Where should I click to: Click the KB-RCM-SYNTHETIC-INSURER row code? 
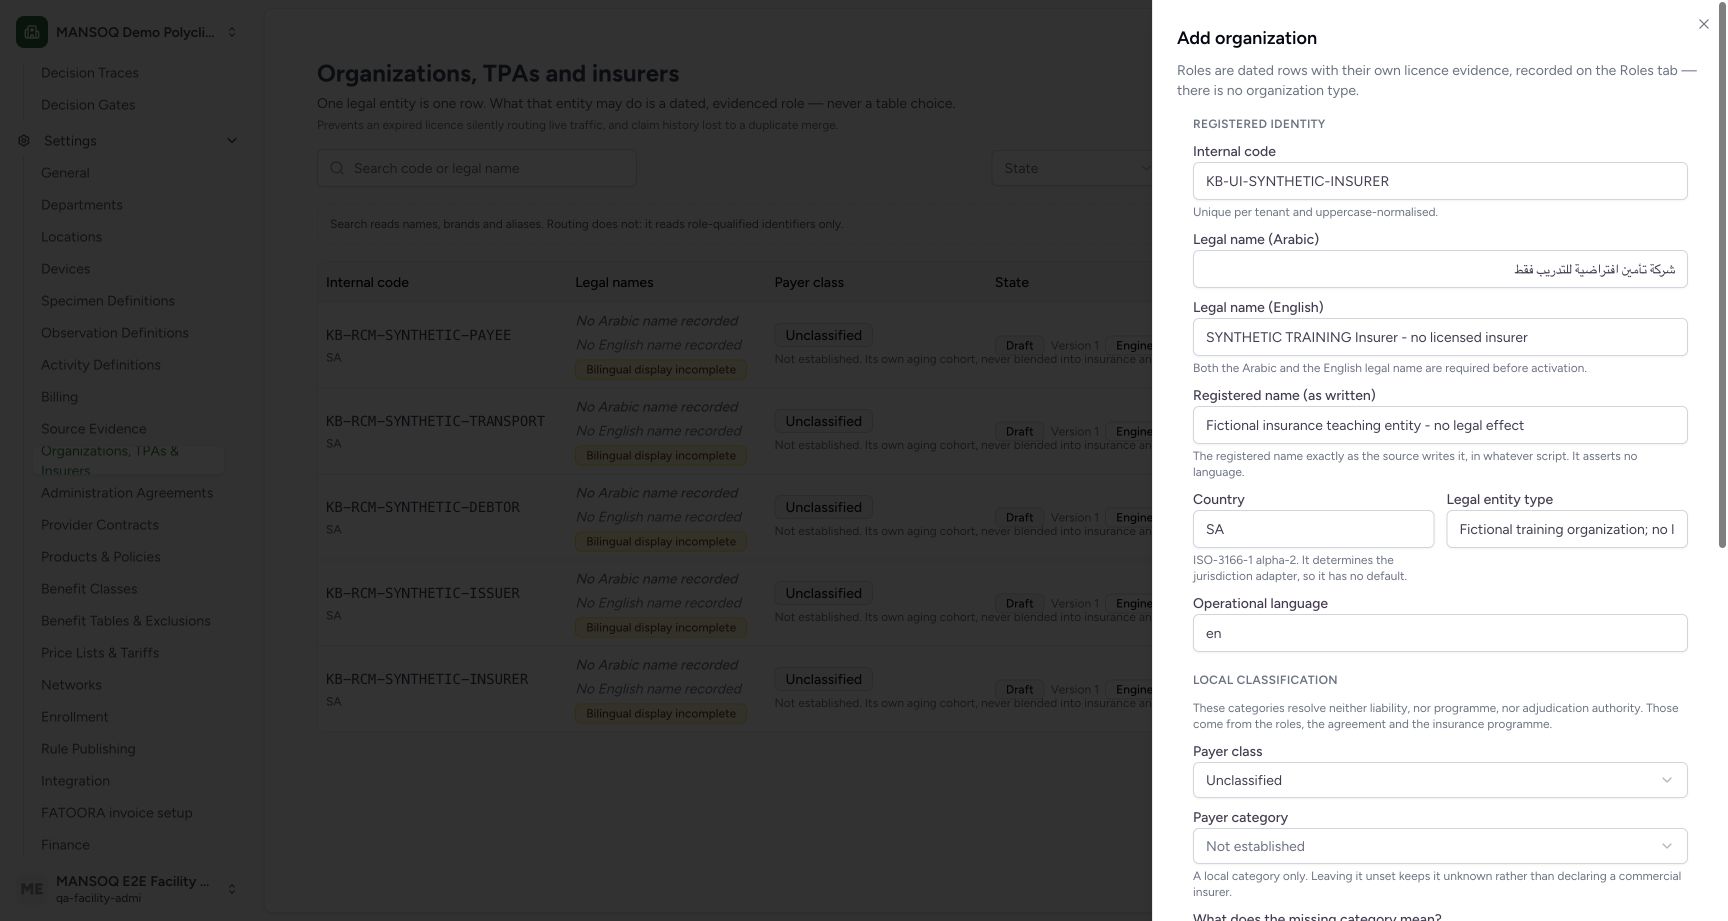click(x=427, y=679)
